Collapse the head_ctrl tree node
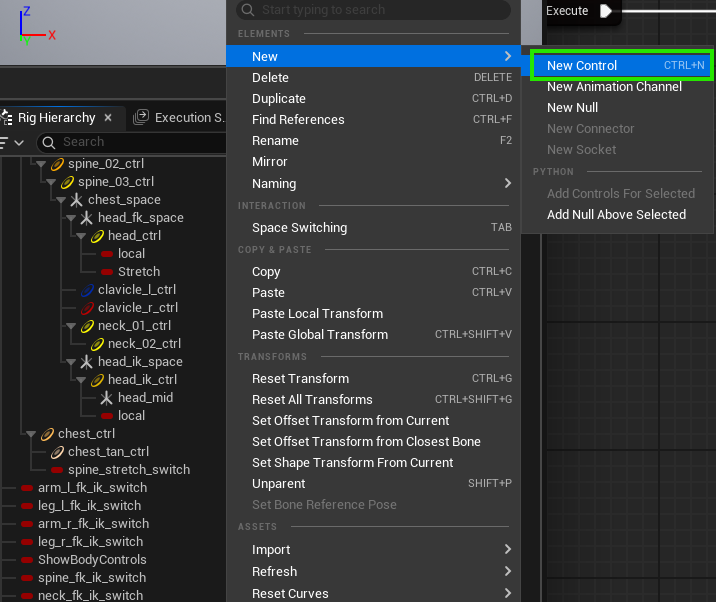The height and width of the screenshot is (602, 716). (x=82, y=236)
